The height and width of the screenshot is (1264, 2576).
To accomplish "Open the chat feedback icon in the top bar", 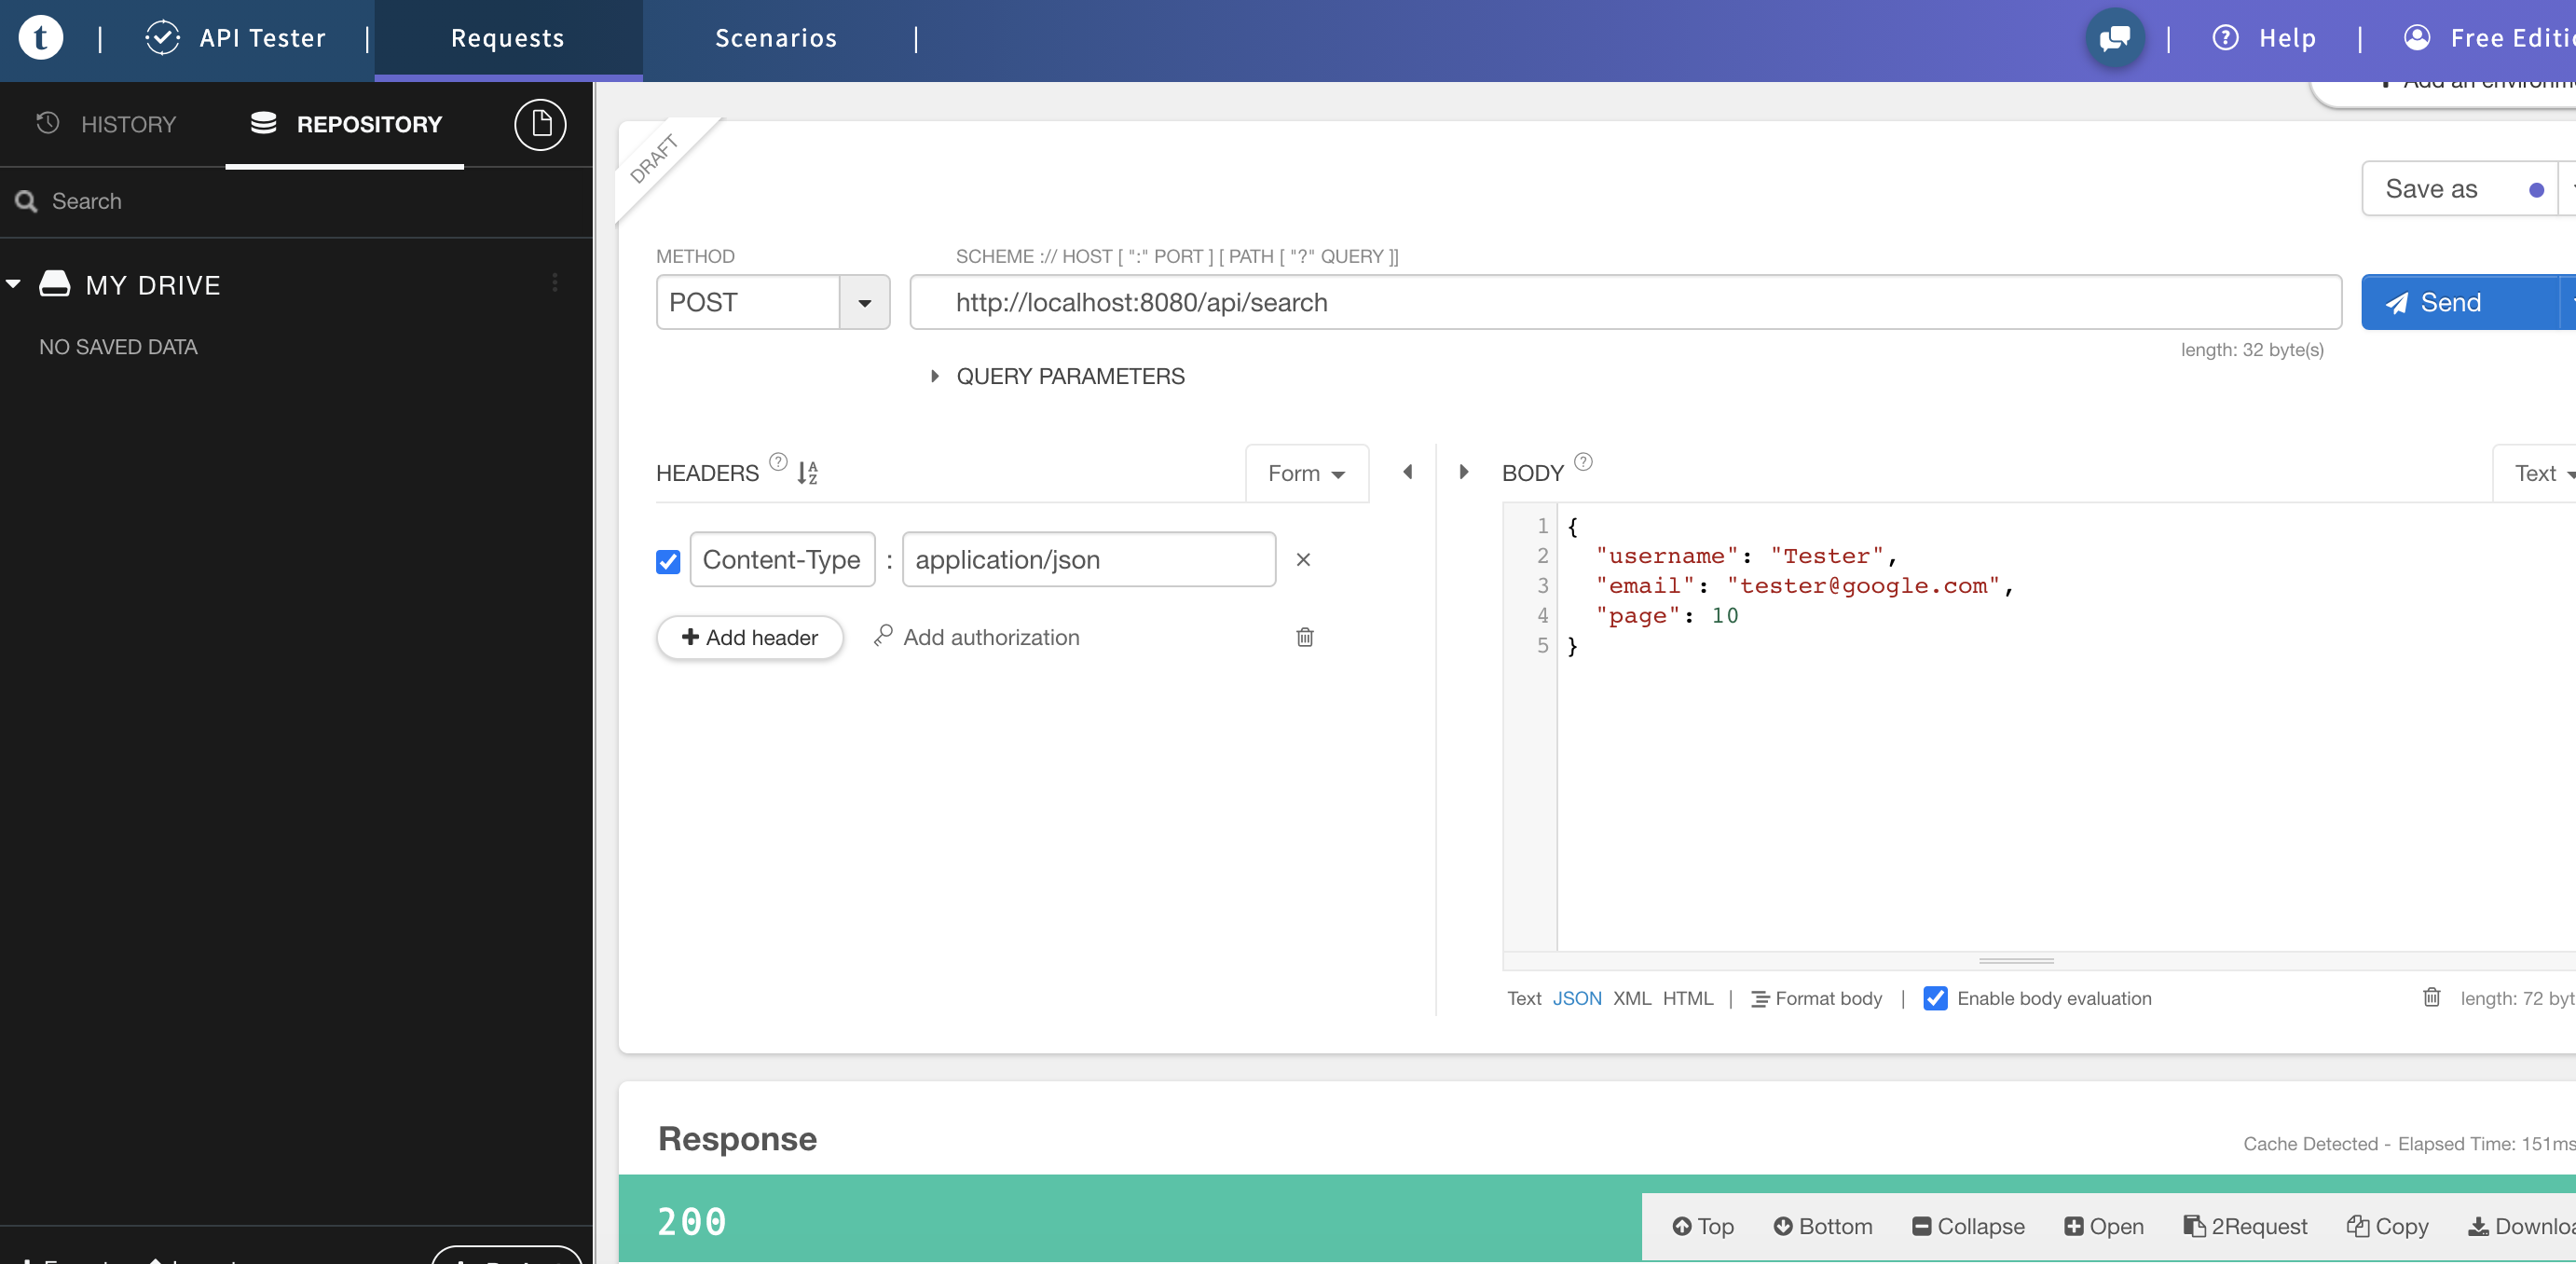I will coord(2114,38).
